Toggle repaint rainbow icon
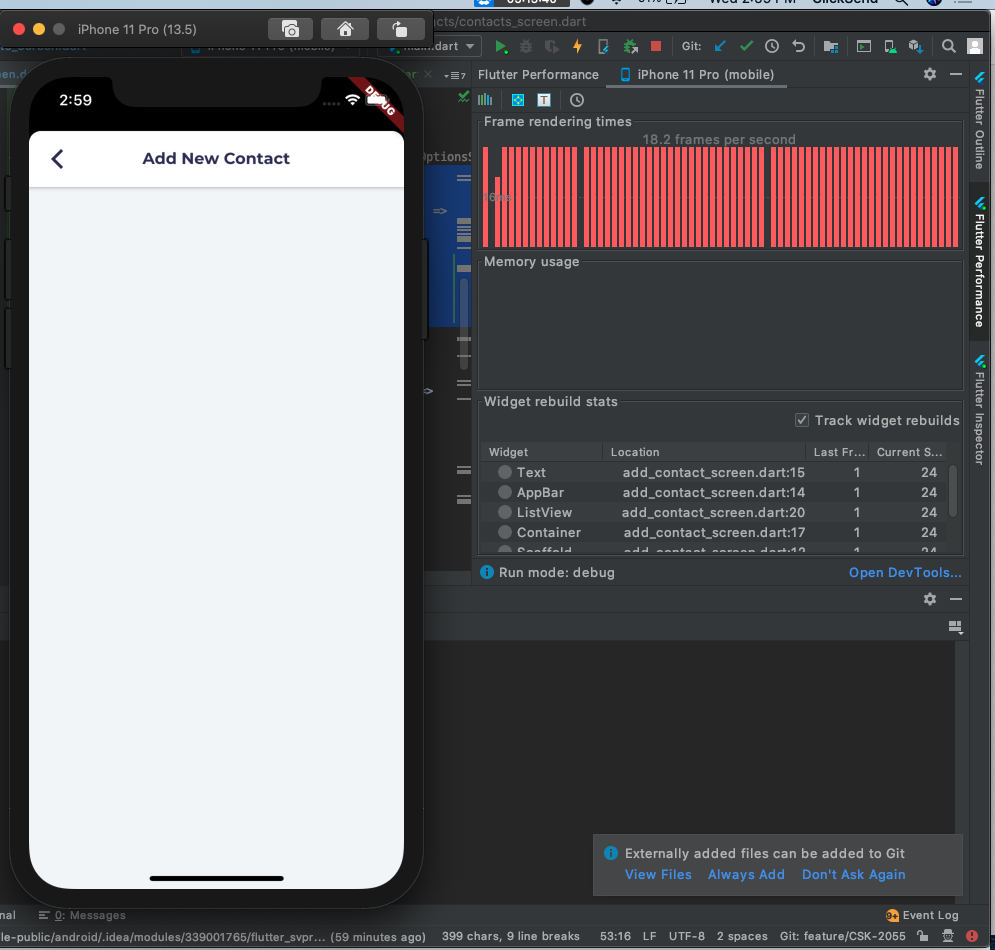995x950 pixels. (518, 100)
